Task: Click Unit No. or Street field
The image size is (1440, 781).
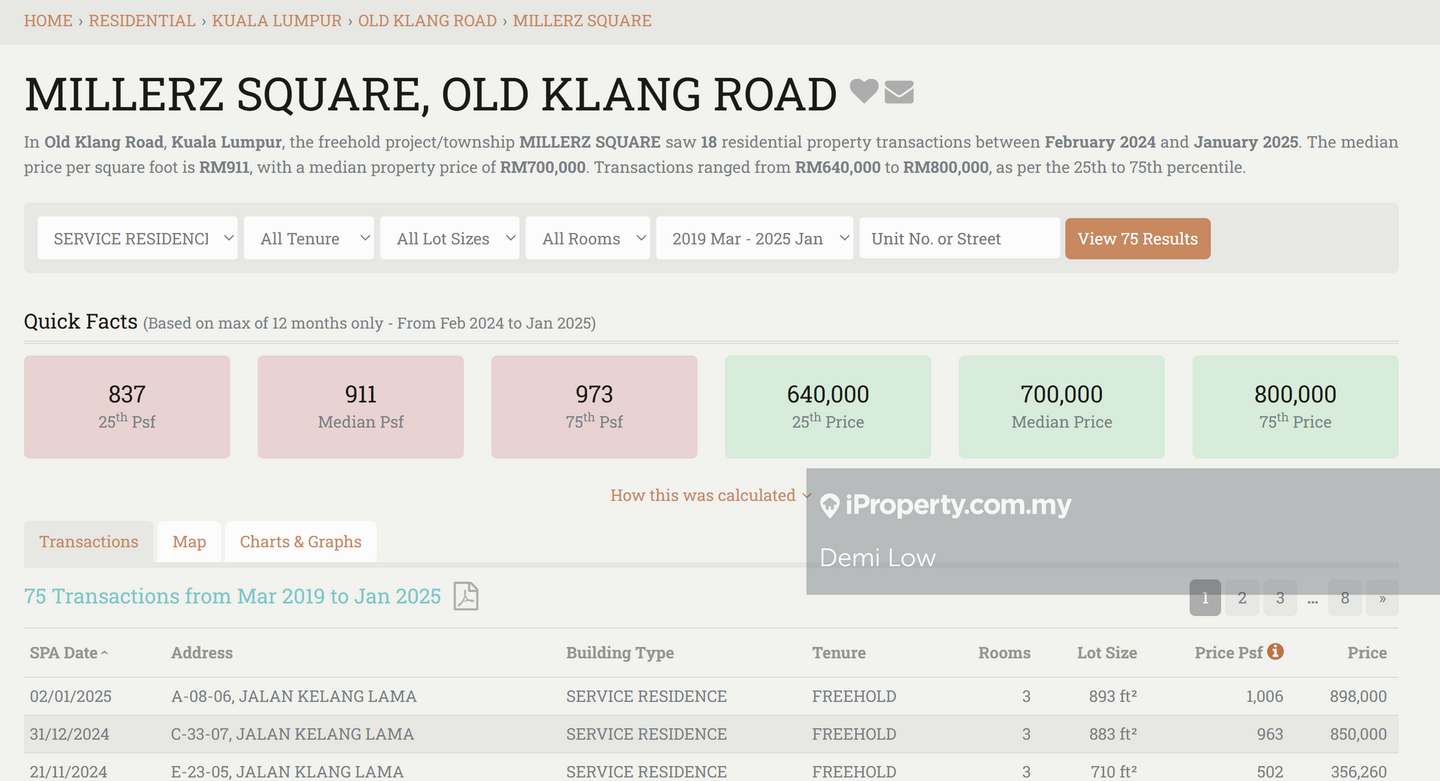Action: [x=959, y=238]
